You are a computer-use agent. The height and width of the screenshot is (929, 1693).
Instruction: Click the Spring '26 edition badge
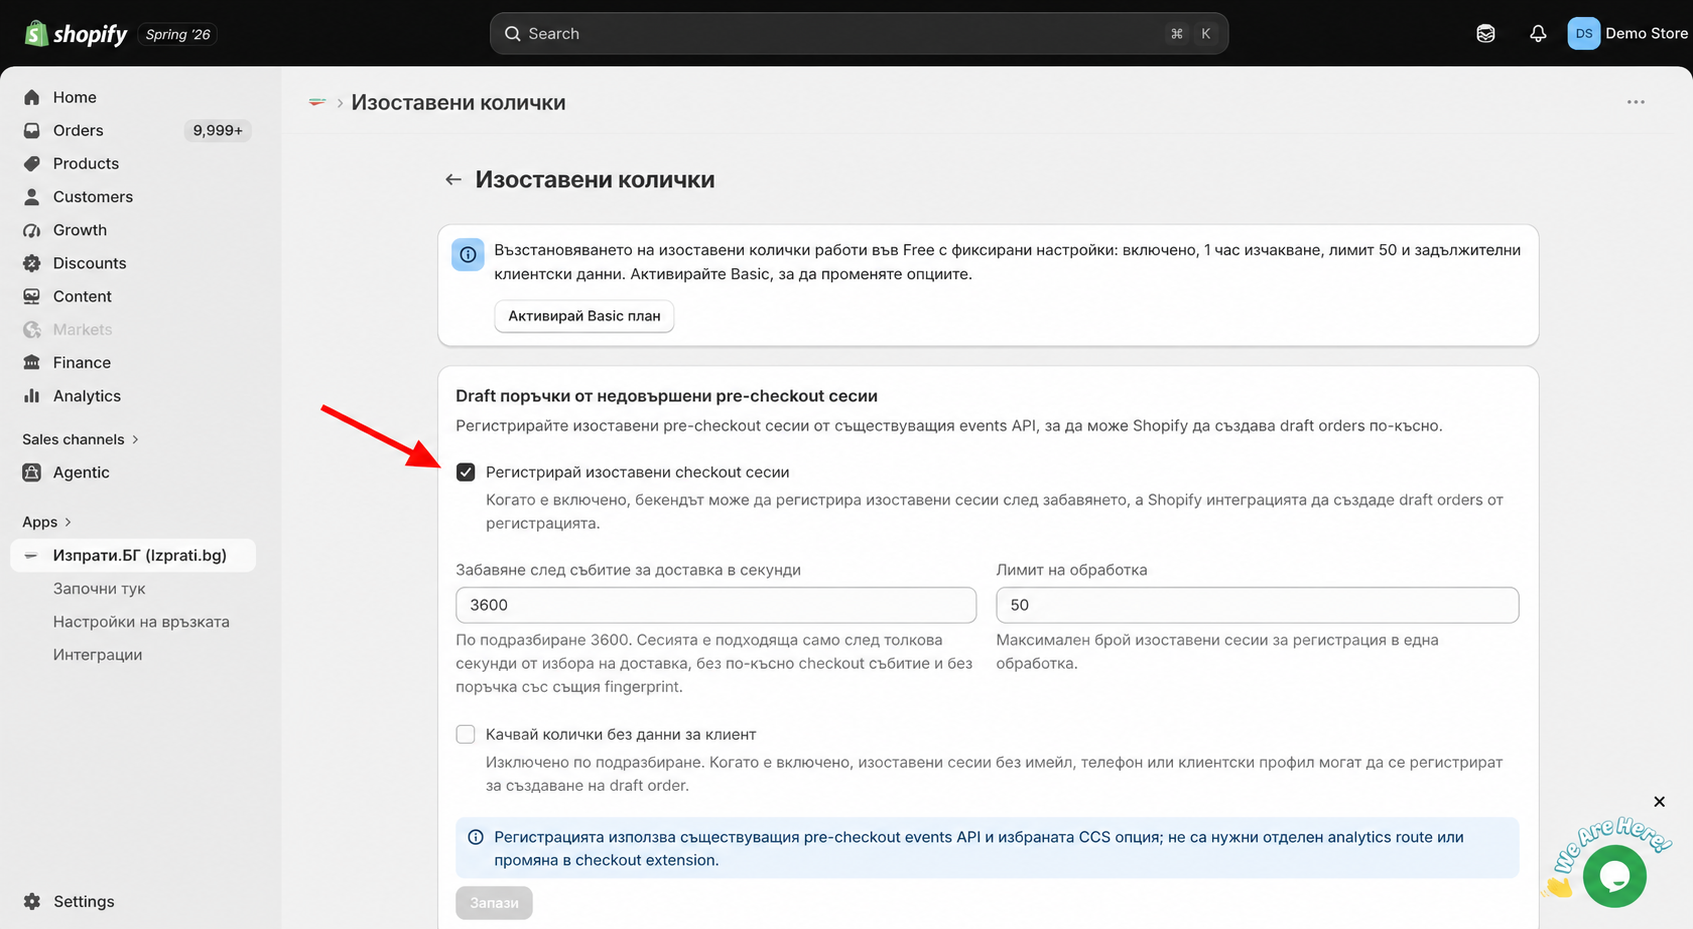tap(178, 34)
